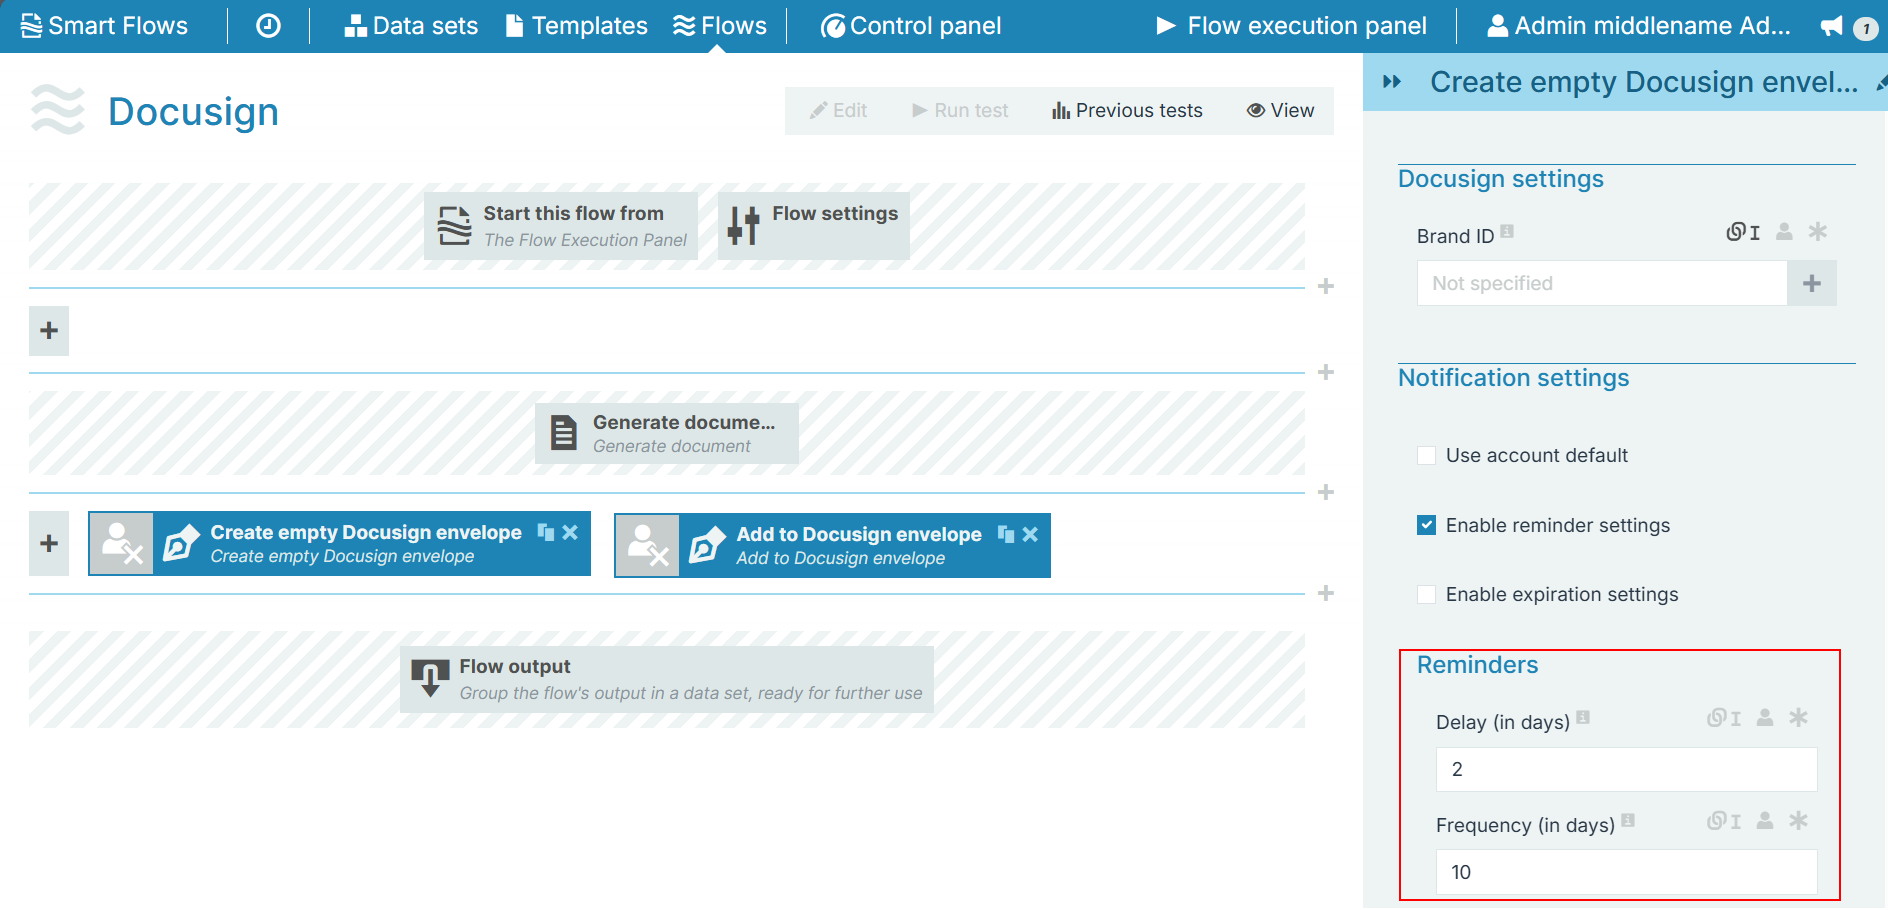Check the Use account default checkbox
Viewport: 1888px width, 910px height.
click(1427, 456)
